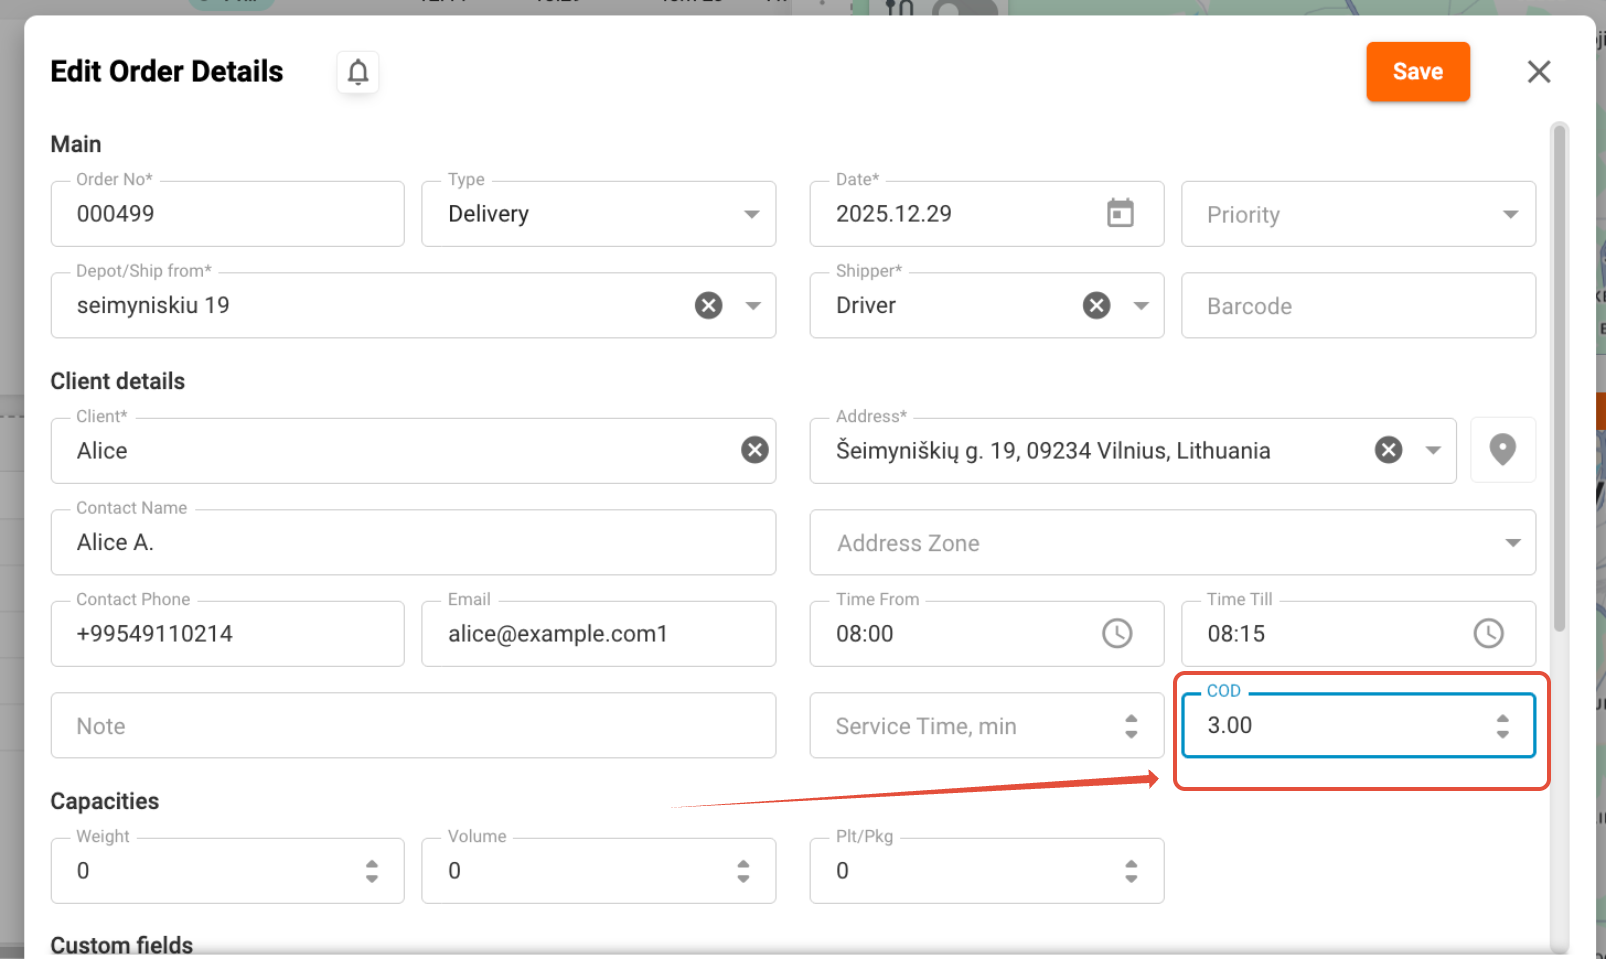The height and width of the screenshot is (959, 1606).
Task: Click the Service Time stepper arrows
Action: point(1131,726)
